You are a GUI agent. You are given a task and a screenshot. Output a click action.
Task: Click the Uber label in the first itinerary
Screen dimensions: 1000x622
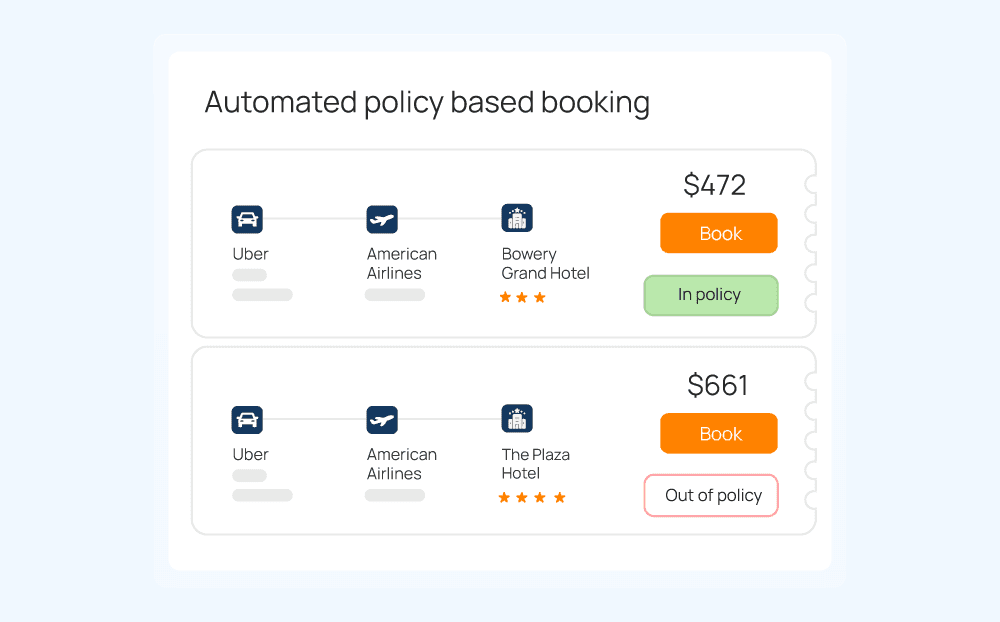coord(251,254)
